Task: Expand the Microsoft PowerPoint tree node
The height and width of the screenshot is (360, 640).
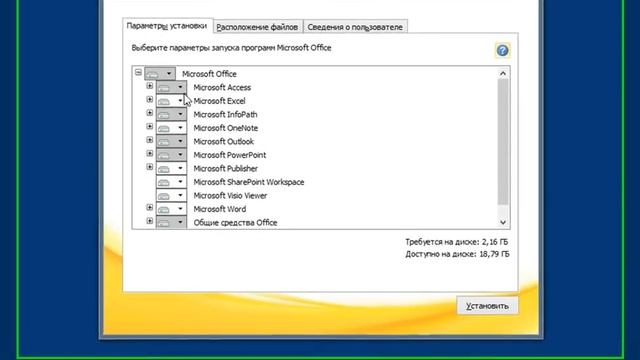Action: click(x=150, y=153)
